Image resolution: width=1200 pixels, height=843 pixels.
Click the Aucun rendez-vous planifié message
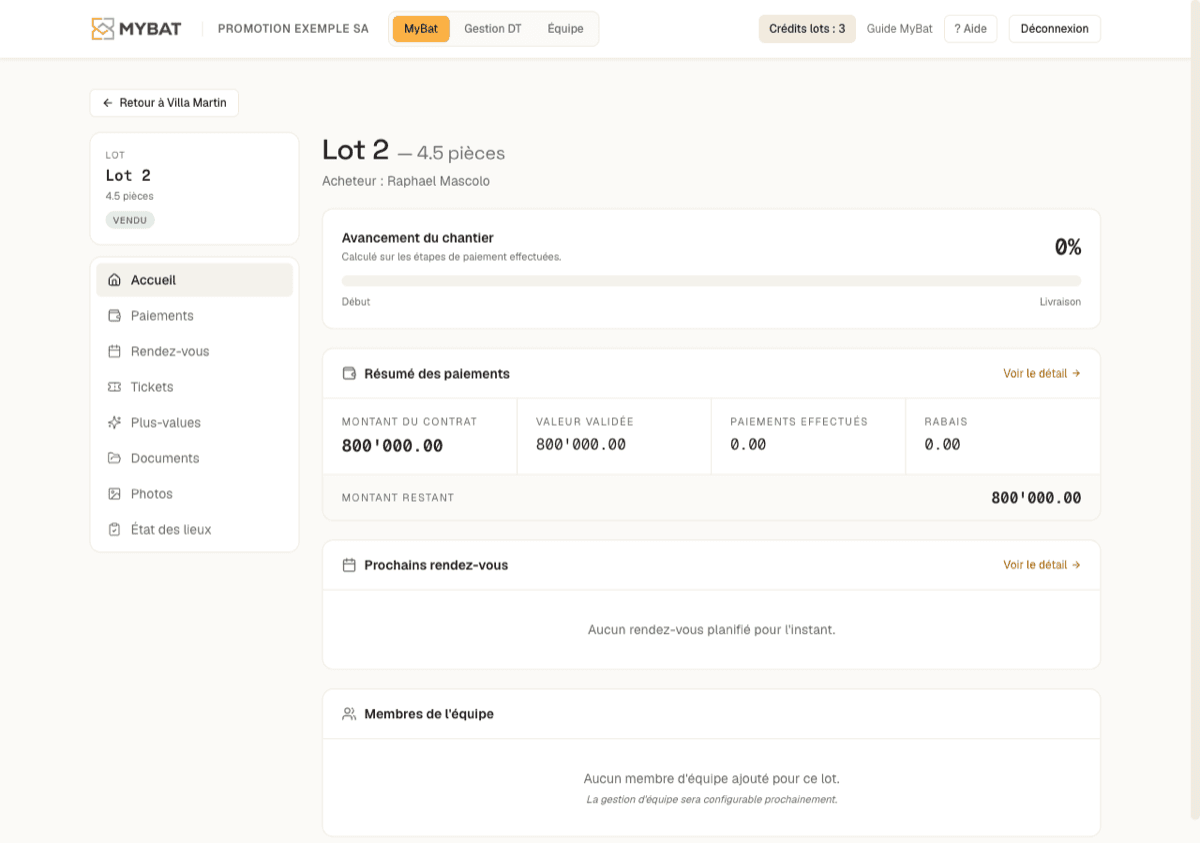[x=711, y=630]
